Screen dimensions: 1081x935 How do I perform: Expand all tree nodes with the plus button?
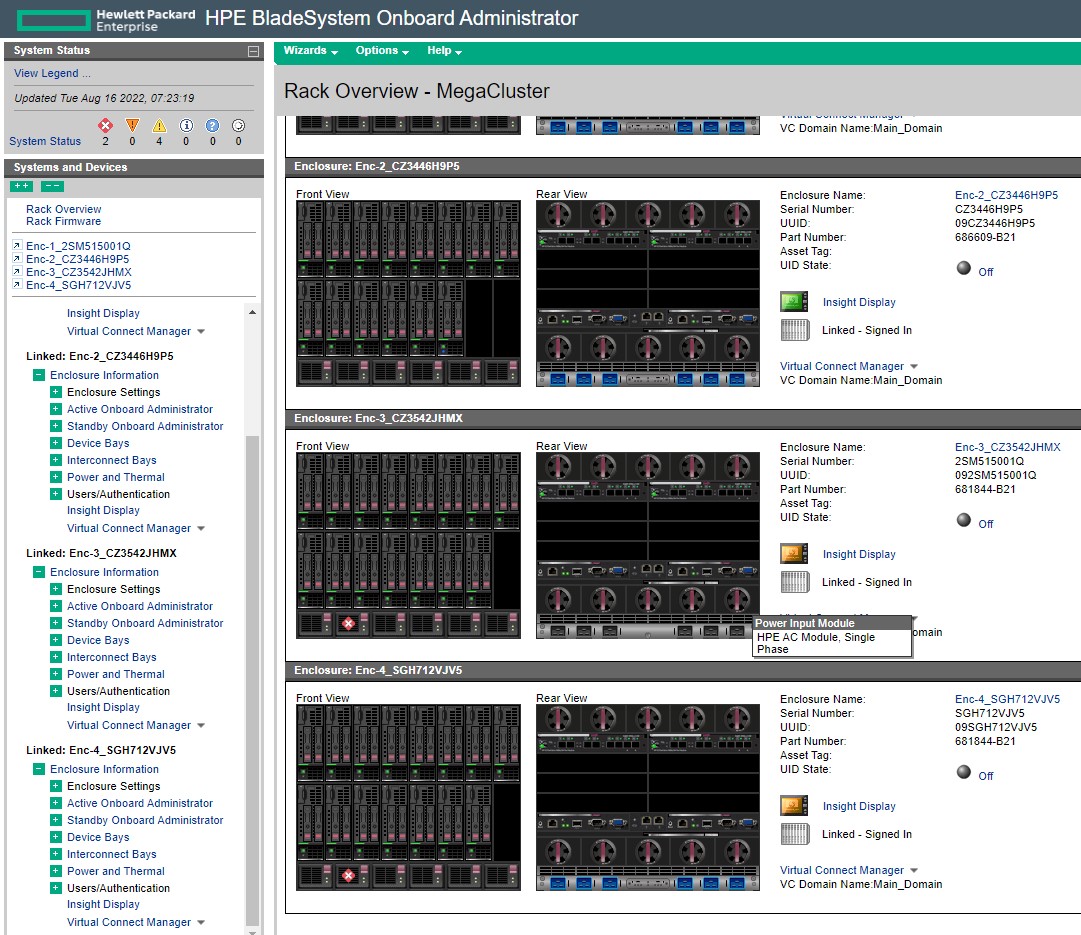click(x=21, y=186)
